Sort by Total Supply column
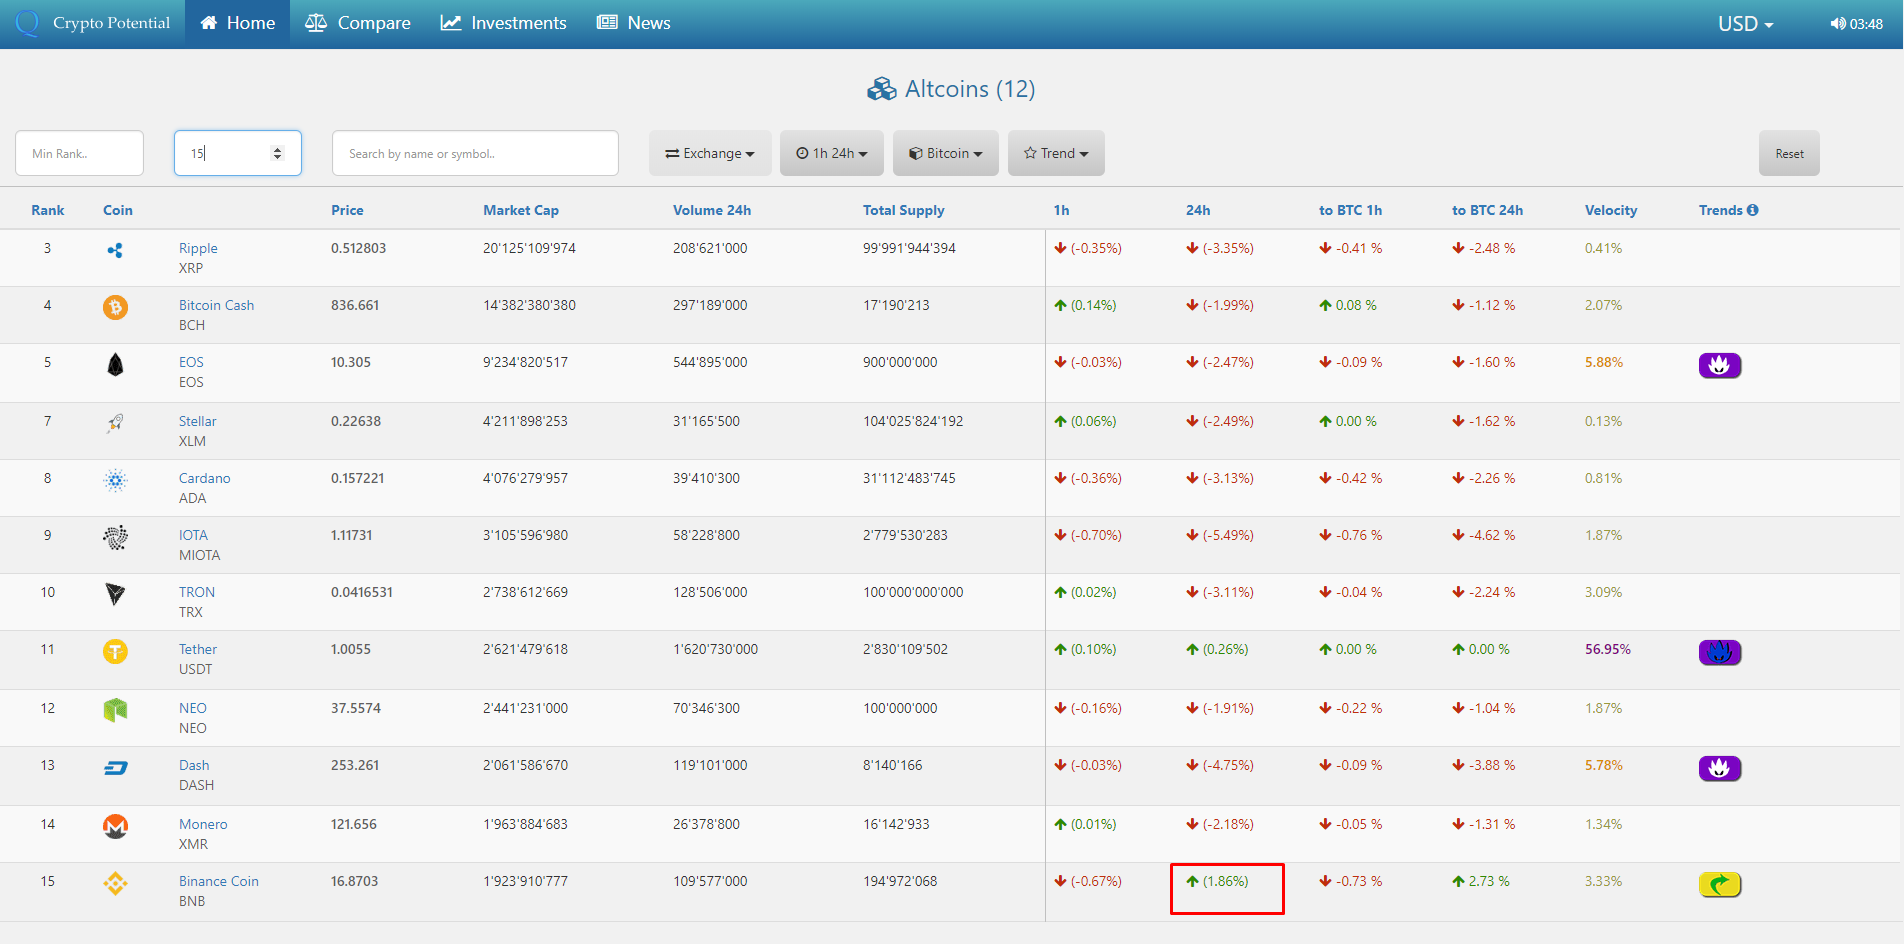 [904, 210]
